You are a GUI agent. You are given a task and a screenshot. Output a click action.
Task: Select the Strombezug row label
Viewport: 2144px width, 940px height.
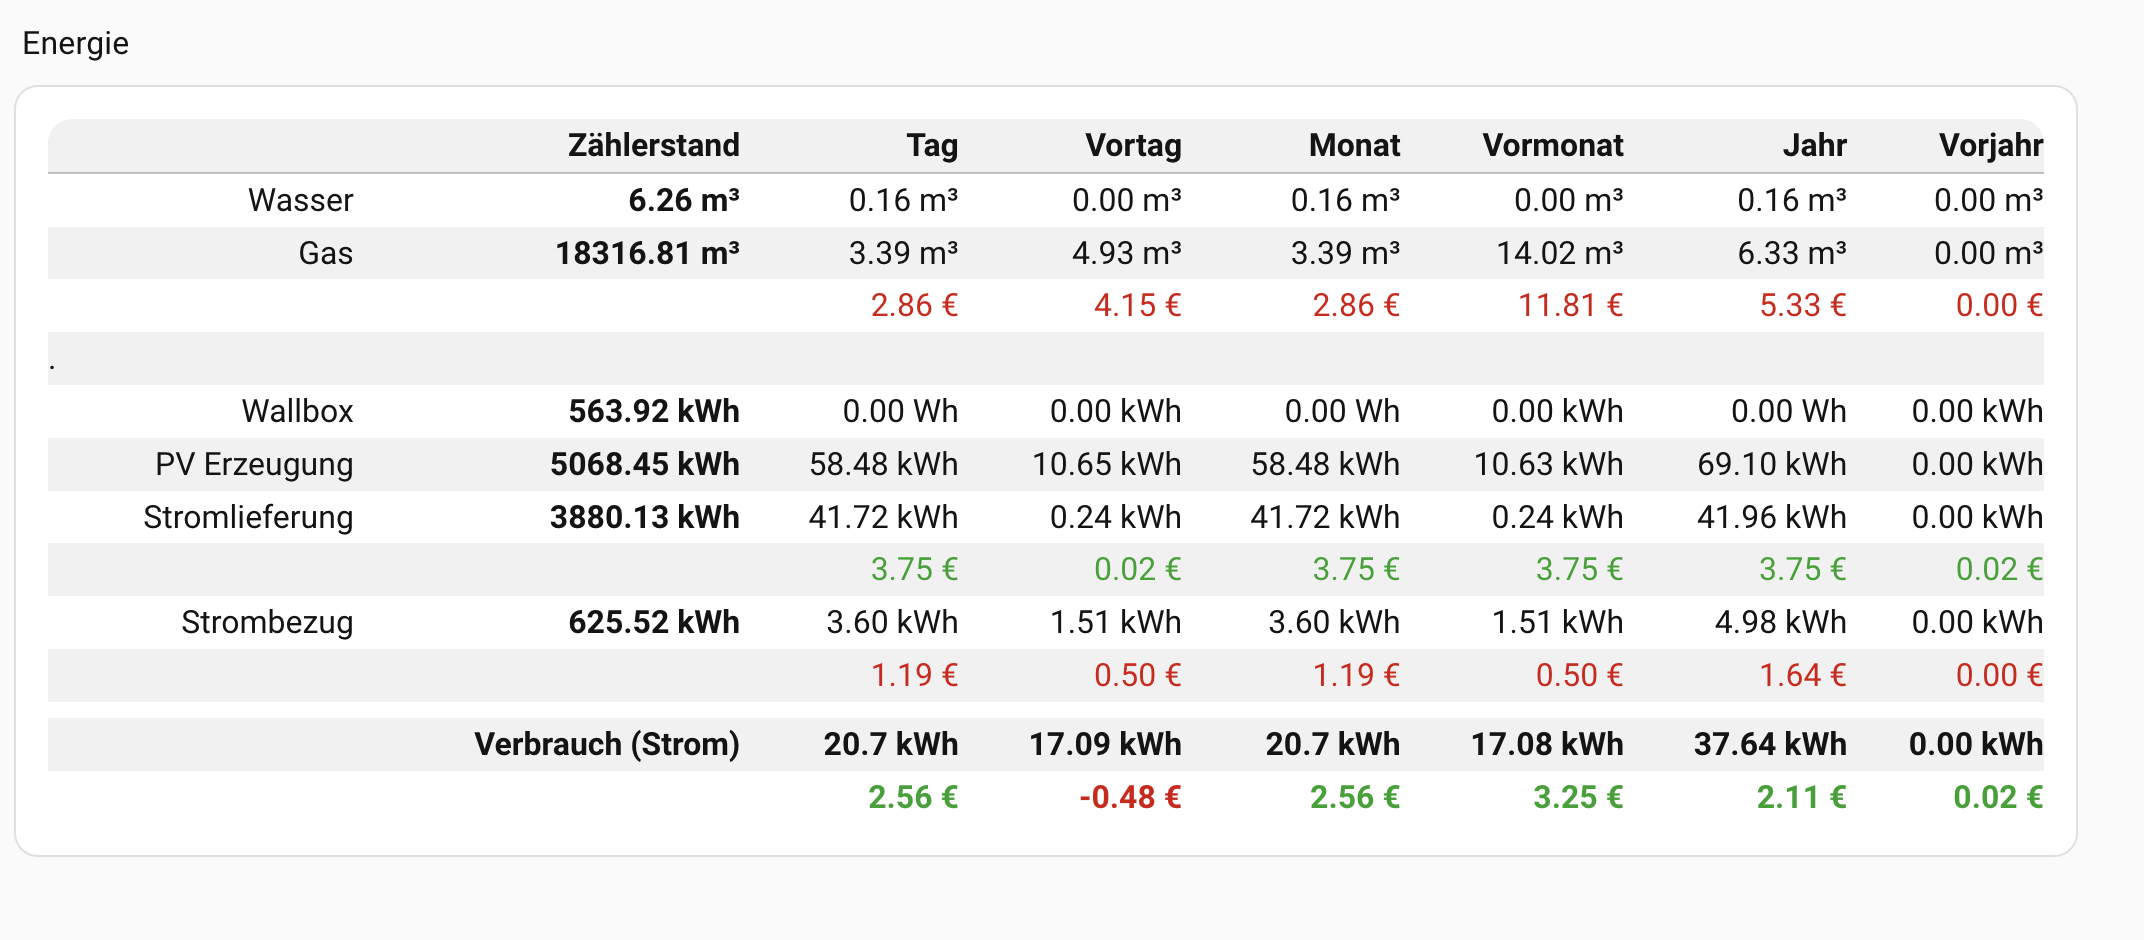[267, 622]
